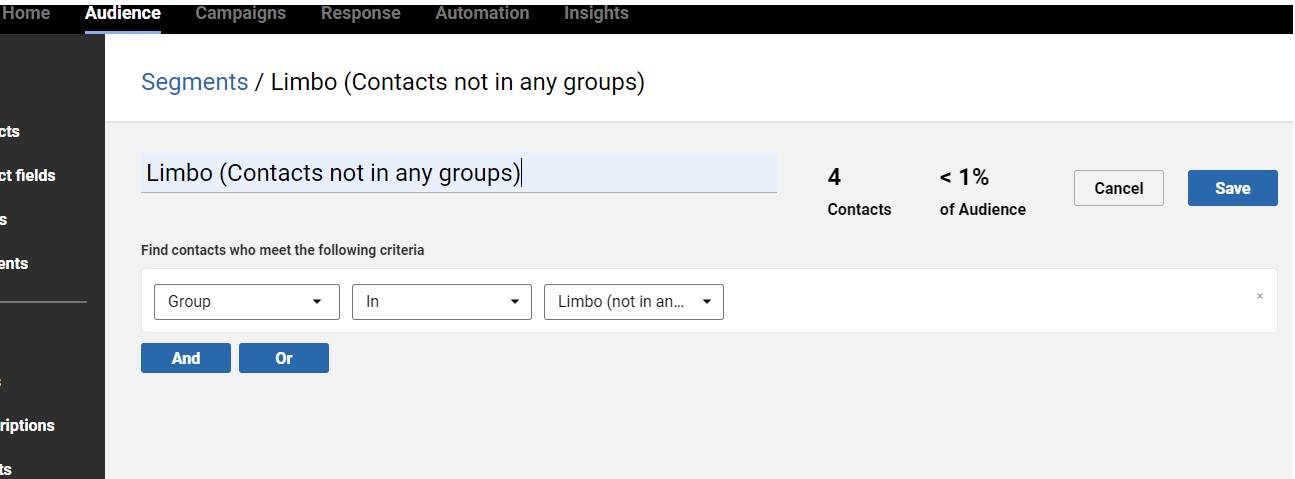
Task: Open the Campaigns tab
Action: (240, 14)
